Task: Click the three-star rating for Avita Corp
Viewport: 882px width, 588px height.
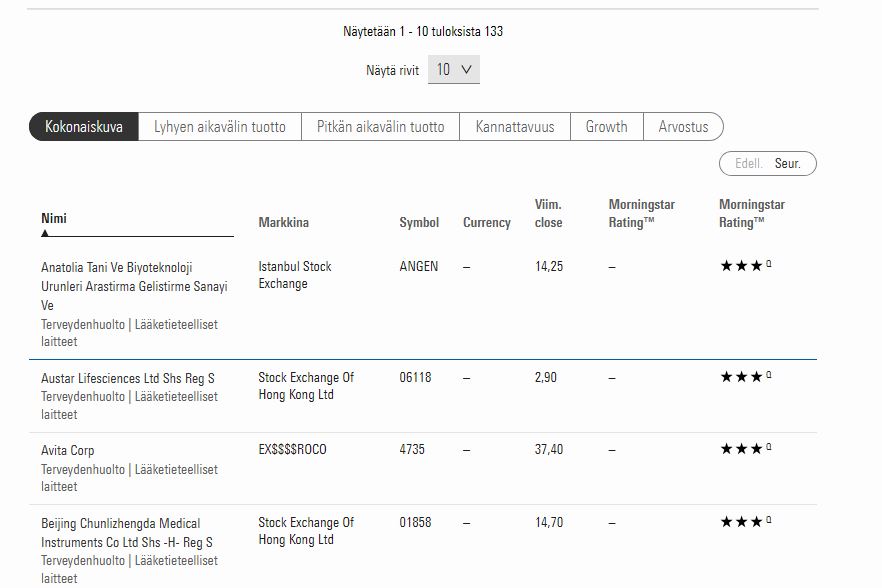Action: [745, 448]
